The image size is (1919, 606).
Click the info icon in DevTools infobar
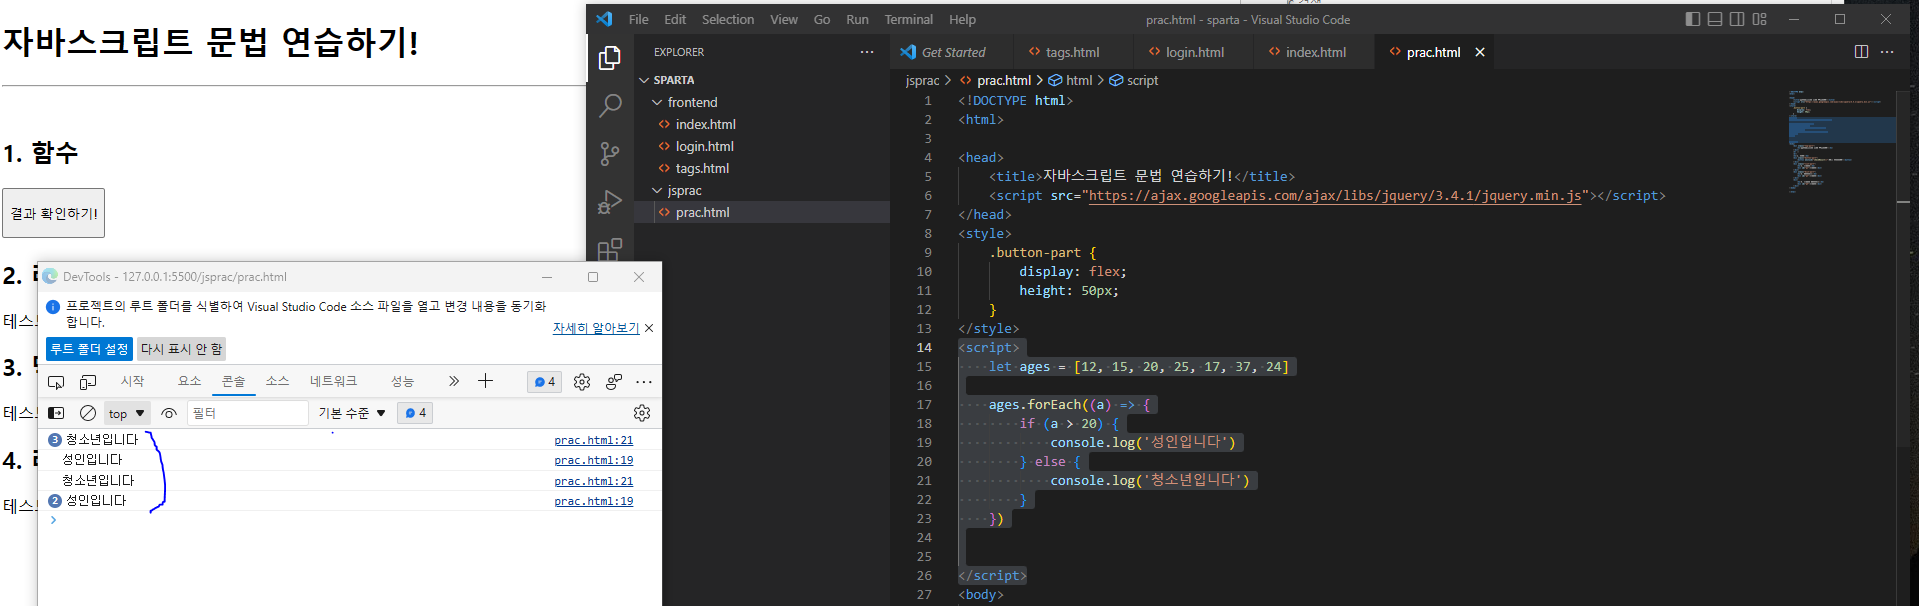53,307
